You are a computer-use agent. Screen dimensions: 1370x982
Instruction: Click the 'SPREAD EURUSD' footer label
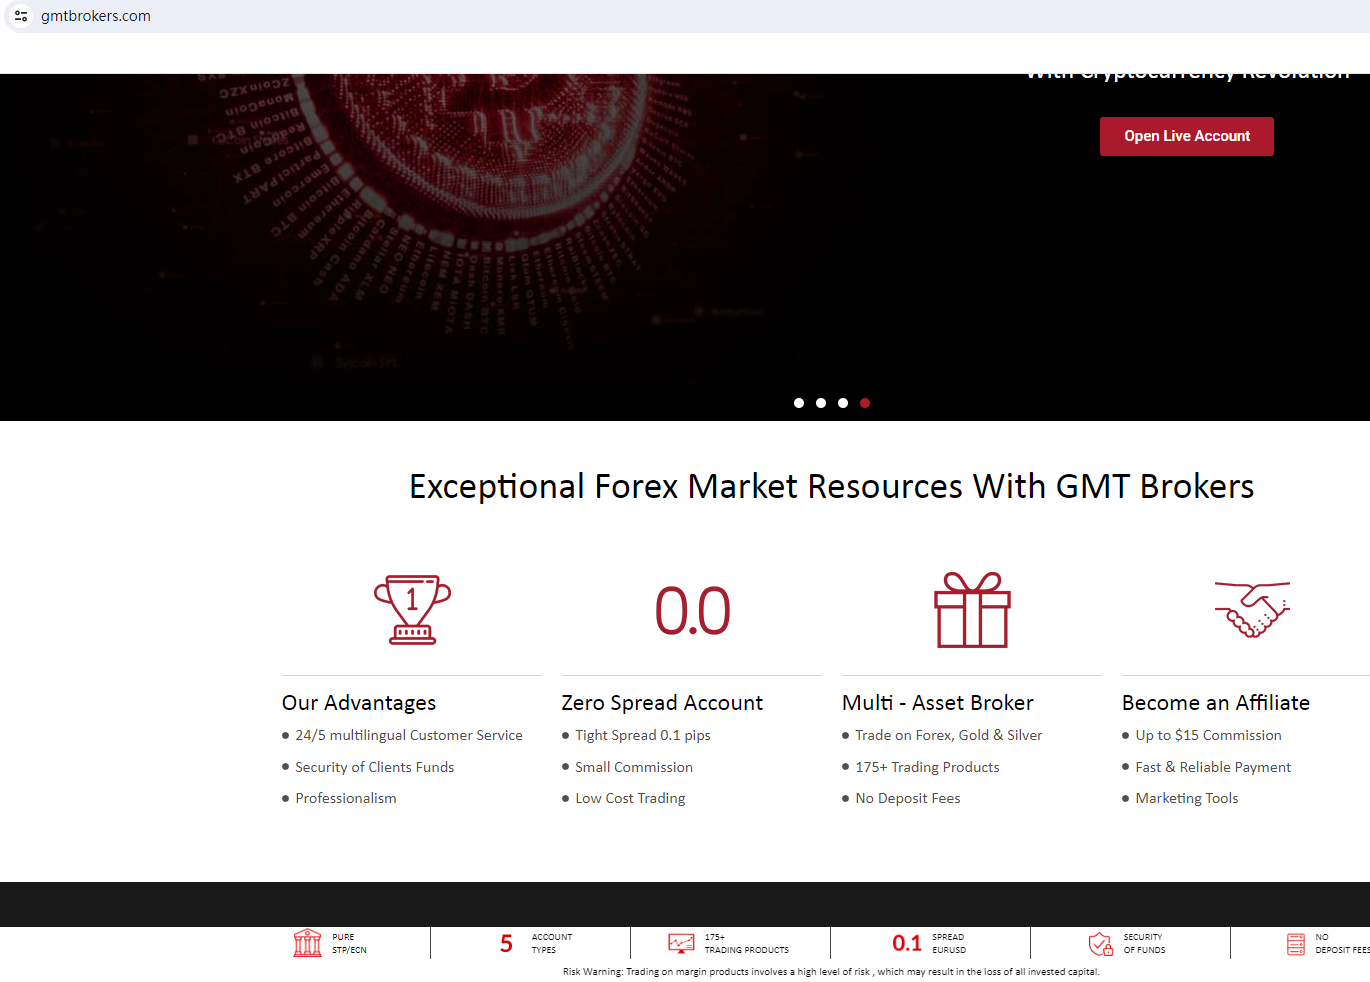pos(949,944)
